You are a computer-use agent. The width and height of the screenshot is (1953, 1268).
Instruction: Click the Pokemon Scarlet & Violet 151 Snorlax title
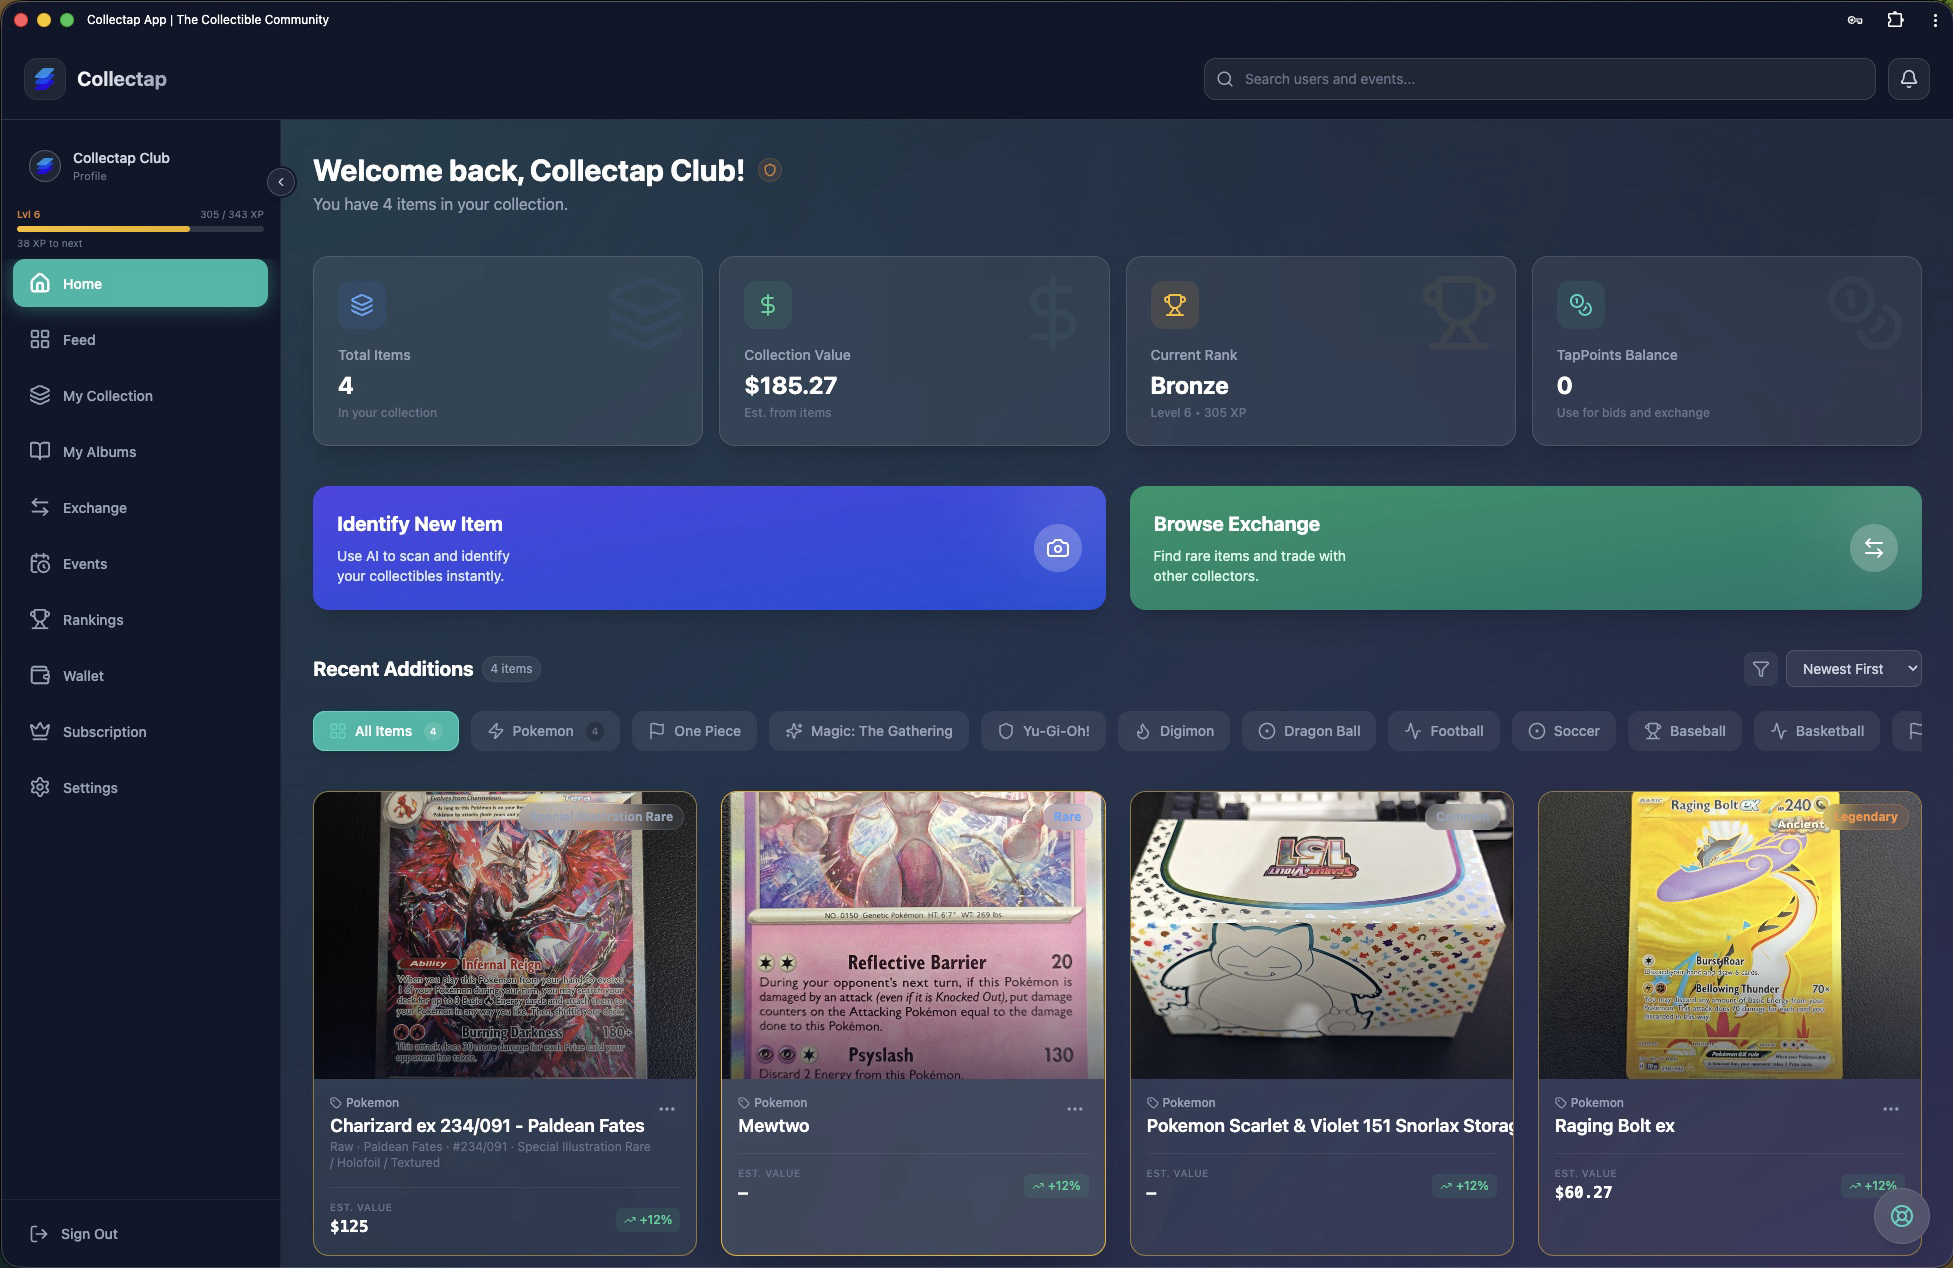click(1329, 1126)
